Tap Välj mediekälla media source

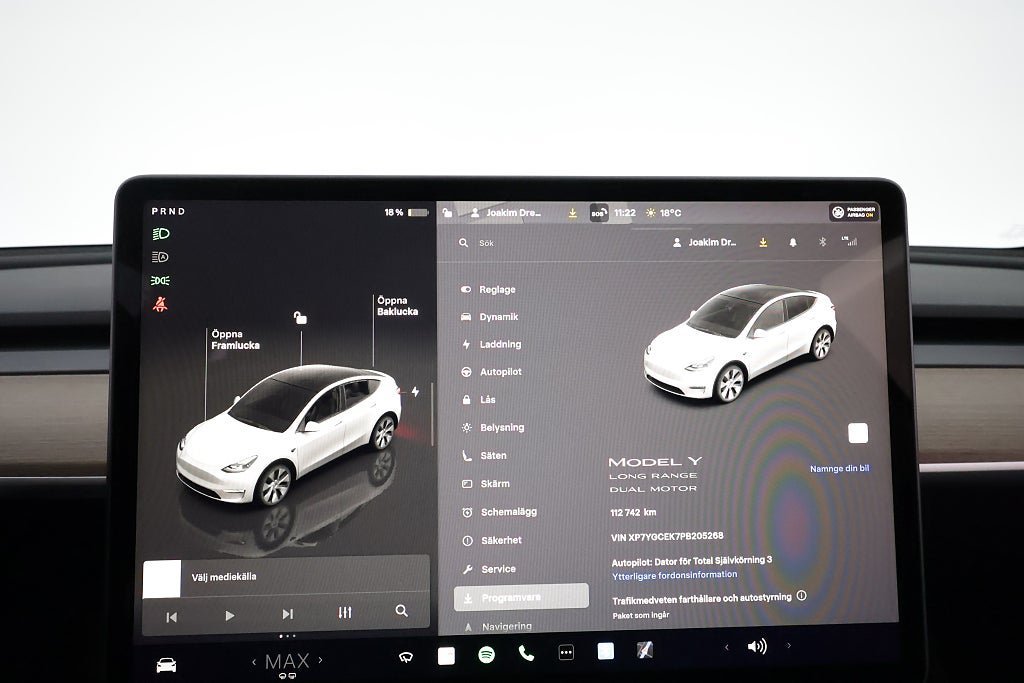click(x=224, y=577)
